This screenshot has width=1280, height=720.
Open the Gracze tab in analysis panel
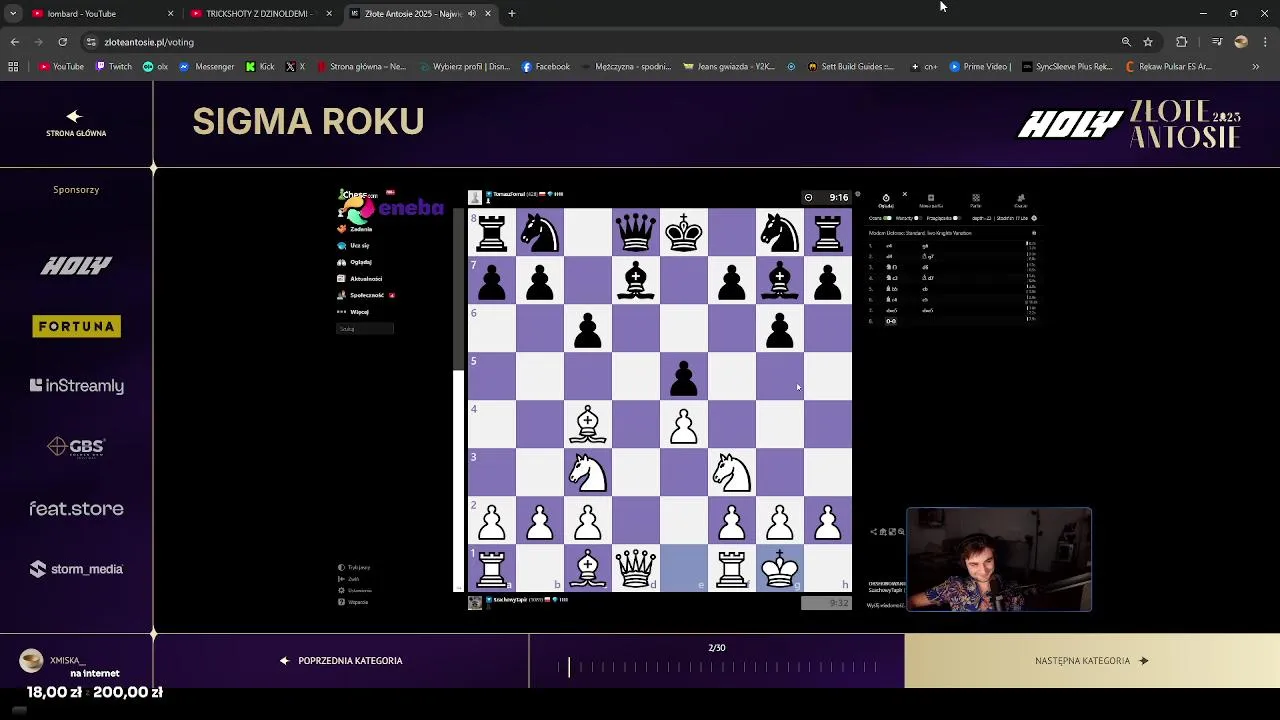[1021, 200]
